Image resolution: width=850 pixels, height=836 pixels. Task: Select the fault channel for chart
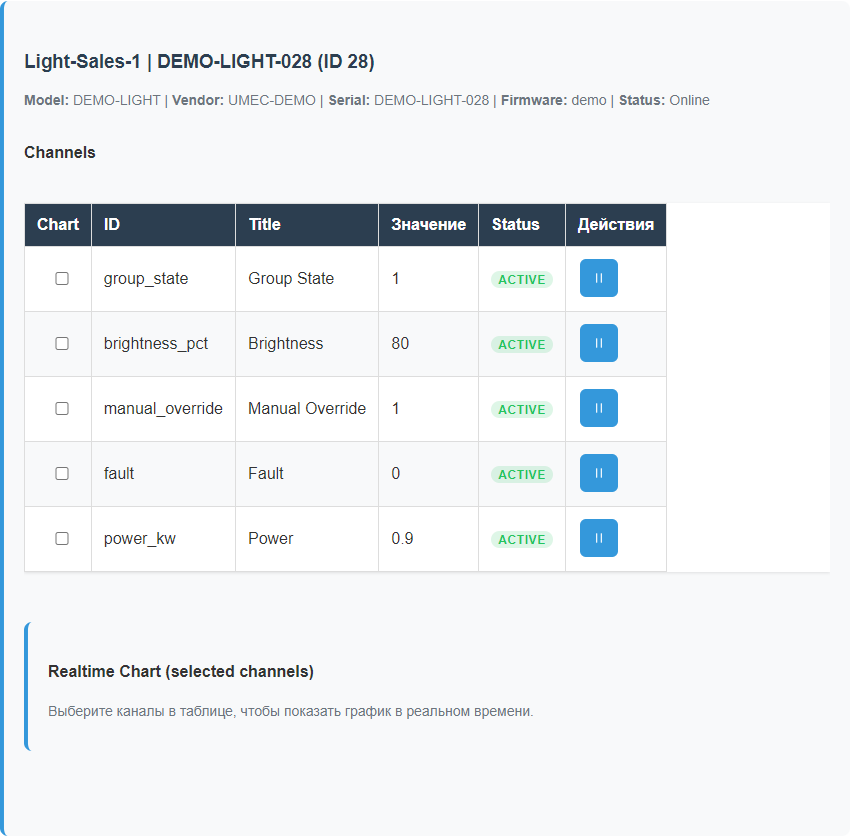[62, 473]
